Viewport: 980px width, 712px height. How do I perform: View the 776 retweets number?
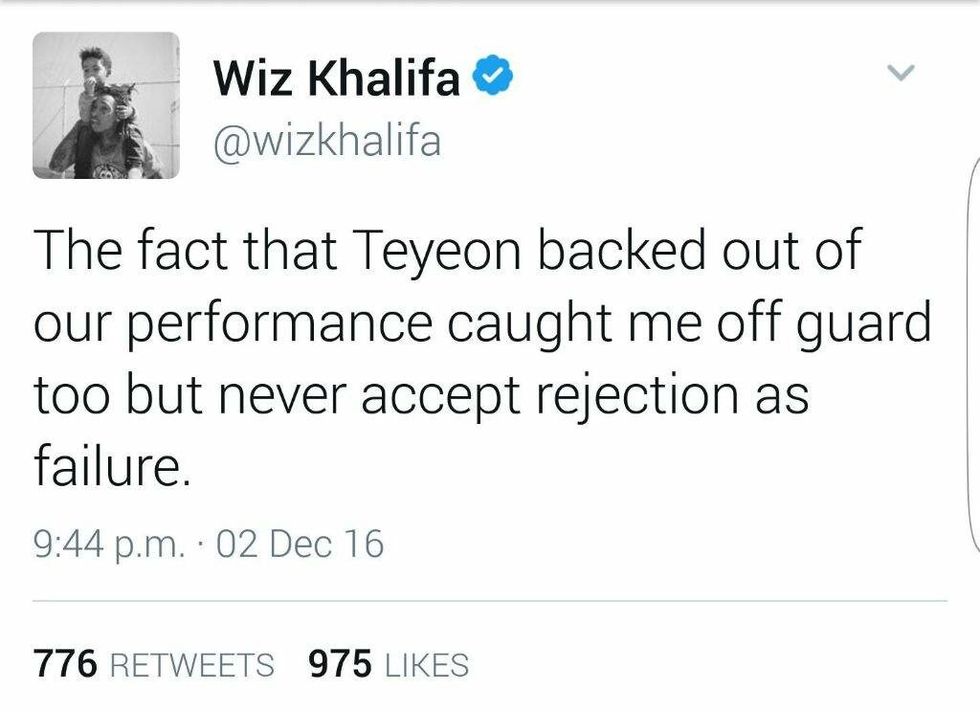point(65,663)
